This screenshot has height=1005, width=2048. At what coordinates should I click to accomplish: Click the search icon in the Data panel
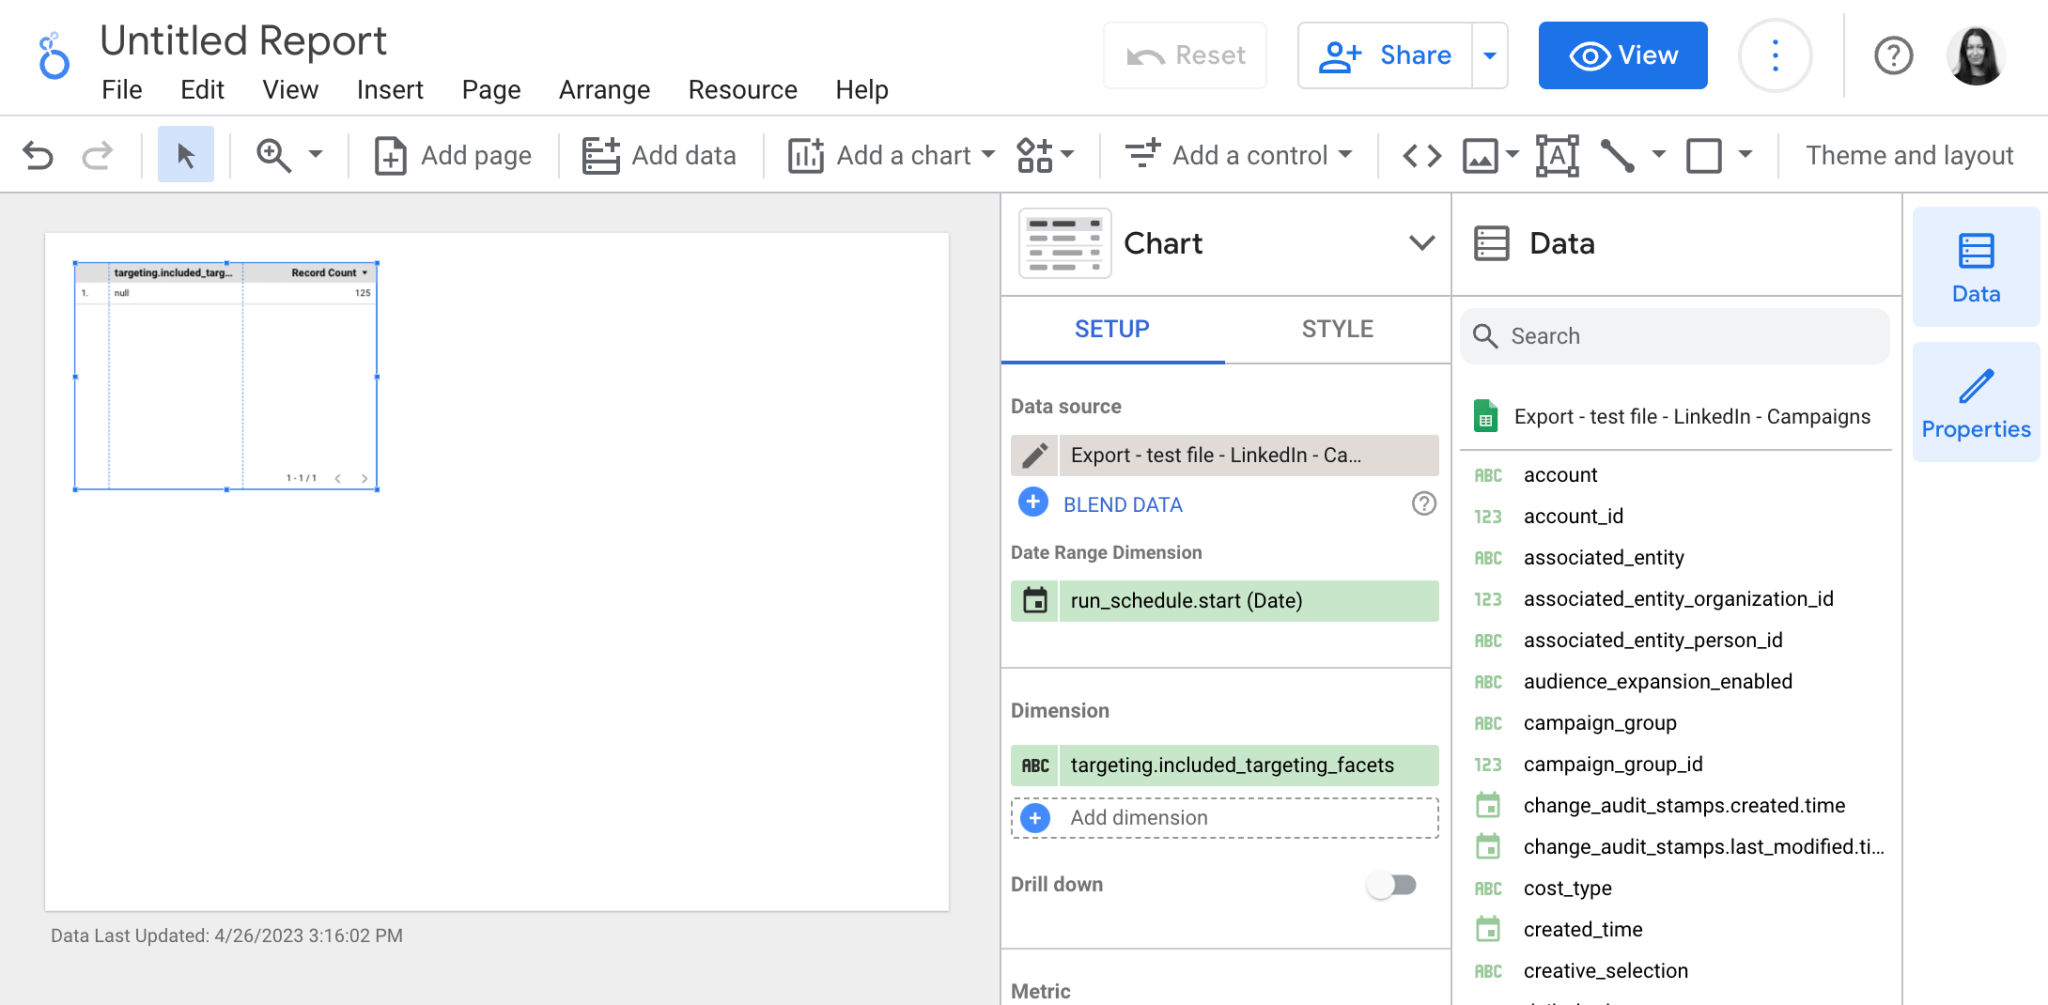click(x=1486, y=336)
